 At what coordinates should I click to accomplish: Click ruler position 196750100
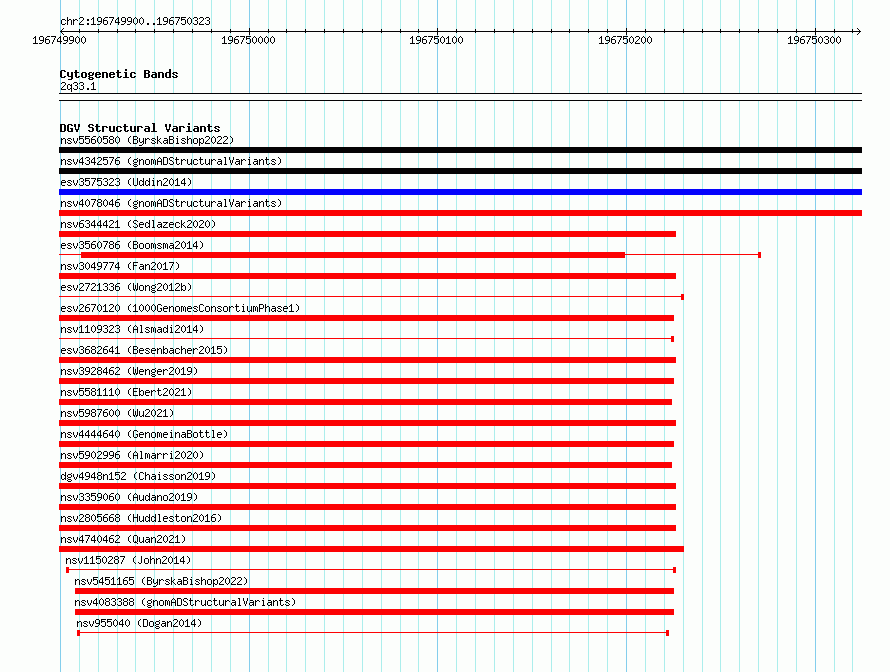coord(436,40)
